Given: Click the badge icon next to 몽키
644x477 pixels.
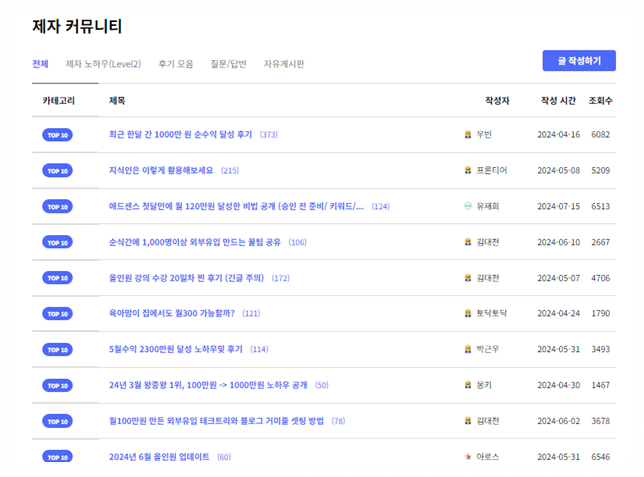Looking at the screenshot, I should 468,385.
